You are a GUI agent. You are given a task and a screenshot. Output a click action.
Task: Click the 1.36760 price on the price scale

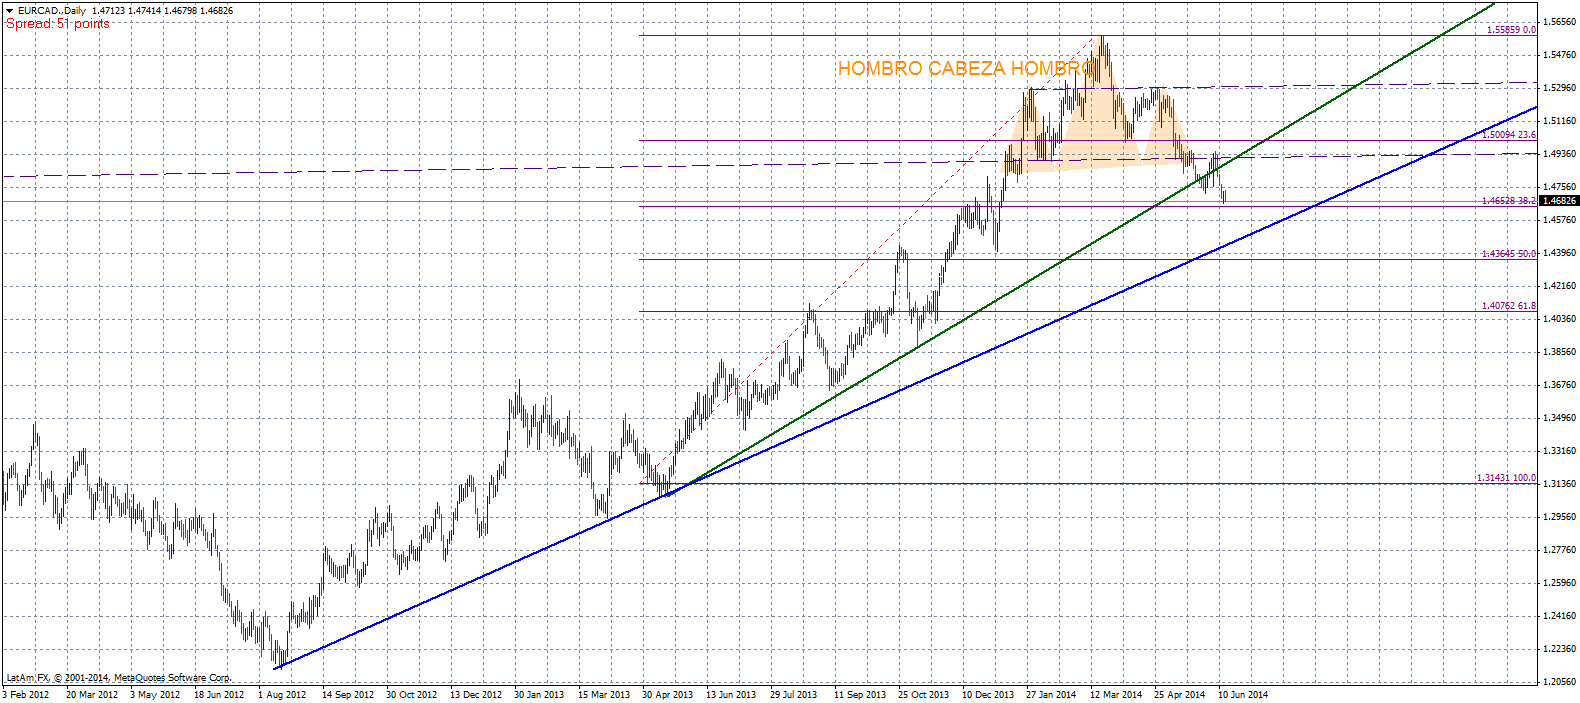(1560, 385)
